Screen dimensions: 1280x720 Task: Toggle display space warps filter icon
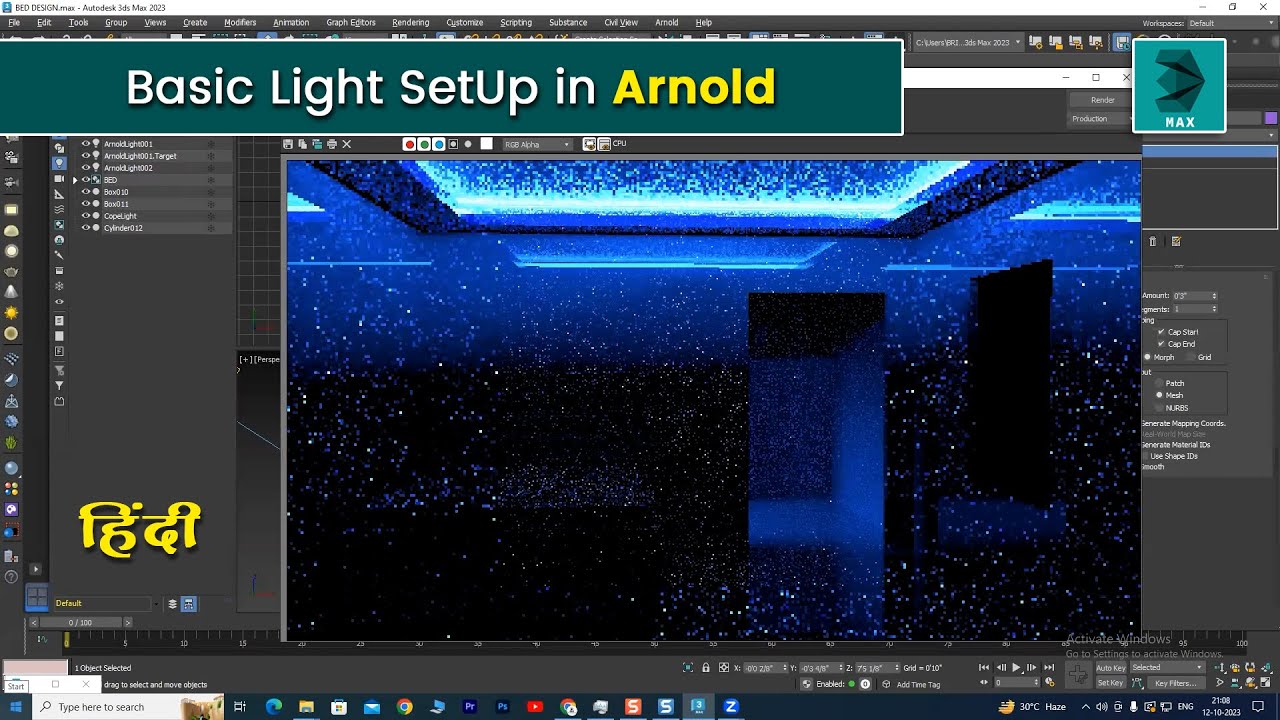[x=59, y=209]
